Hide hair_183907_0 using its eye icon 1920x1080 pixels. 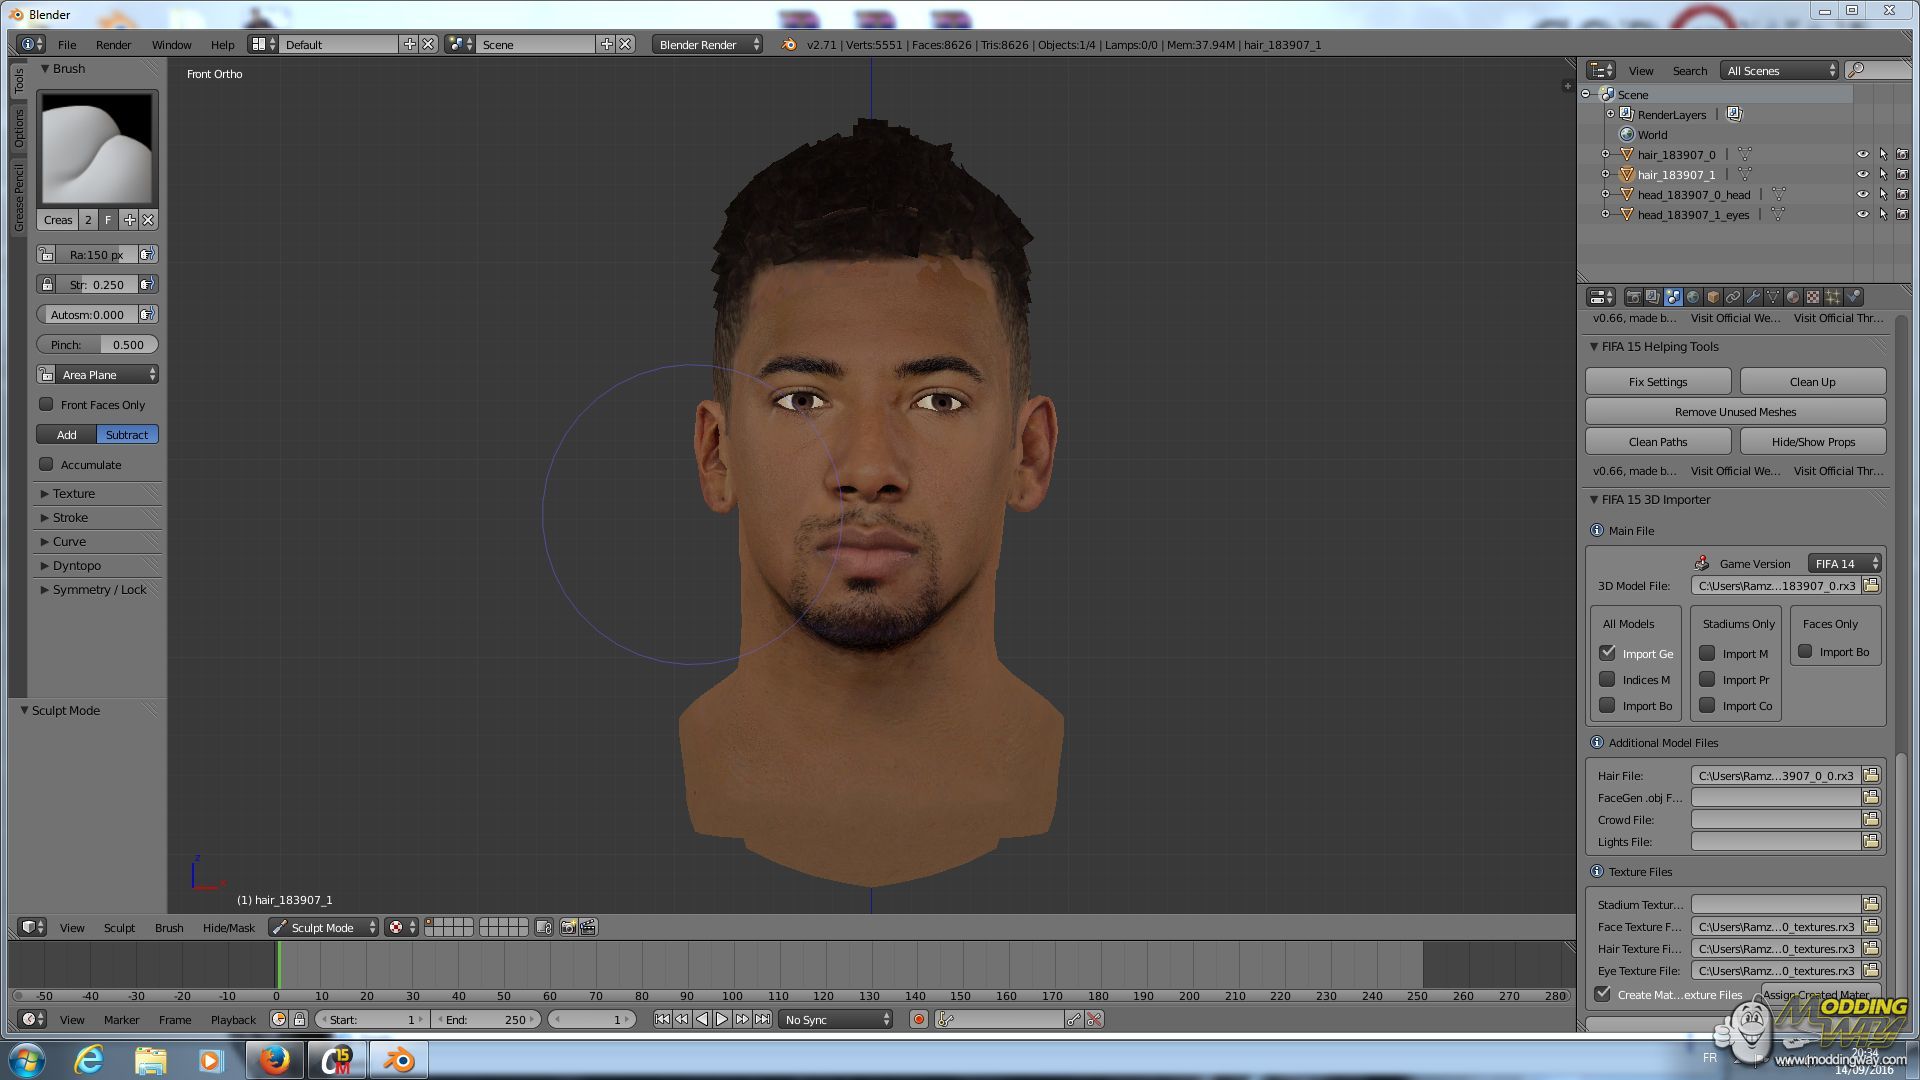click(x=1862, y=155)
